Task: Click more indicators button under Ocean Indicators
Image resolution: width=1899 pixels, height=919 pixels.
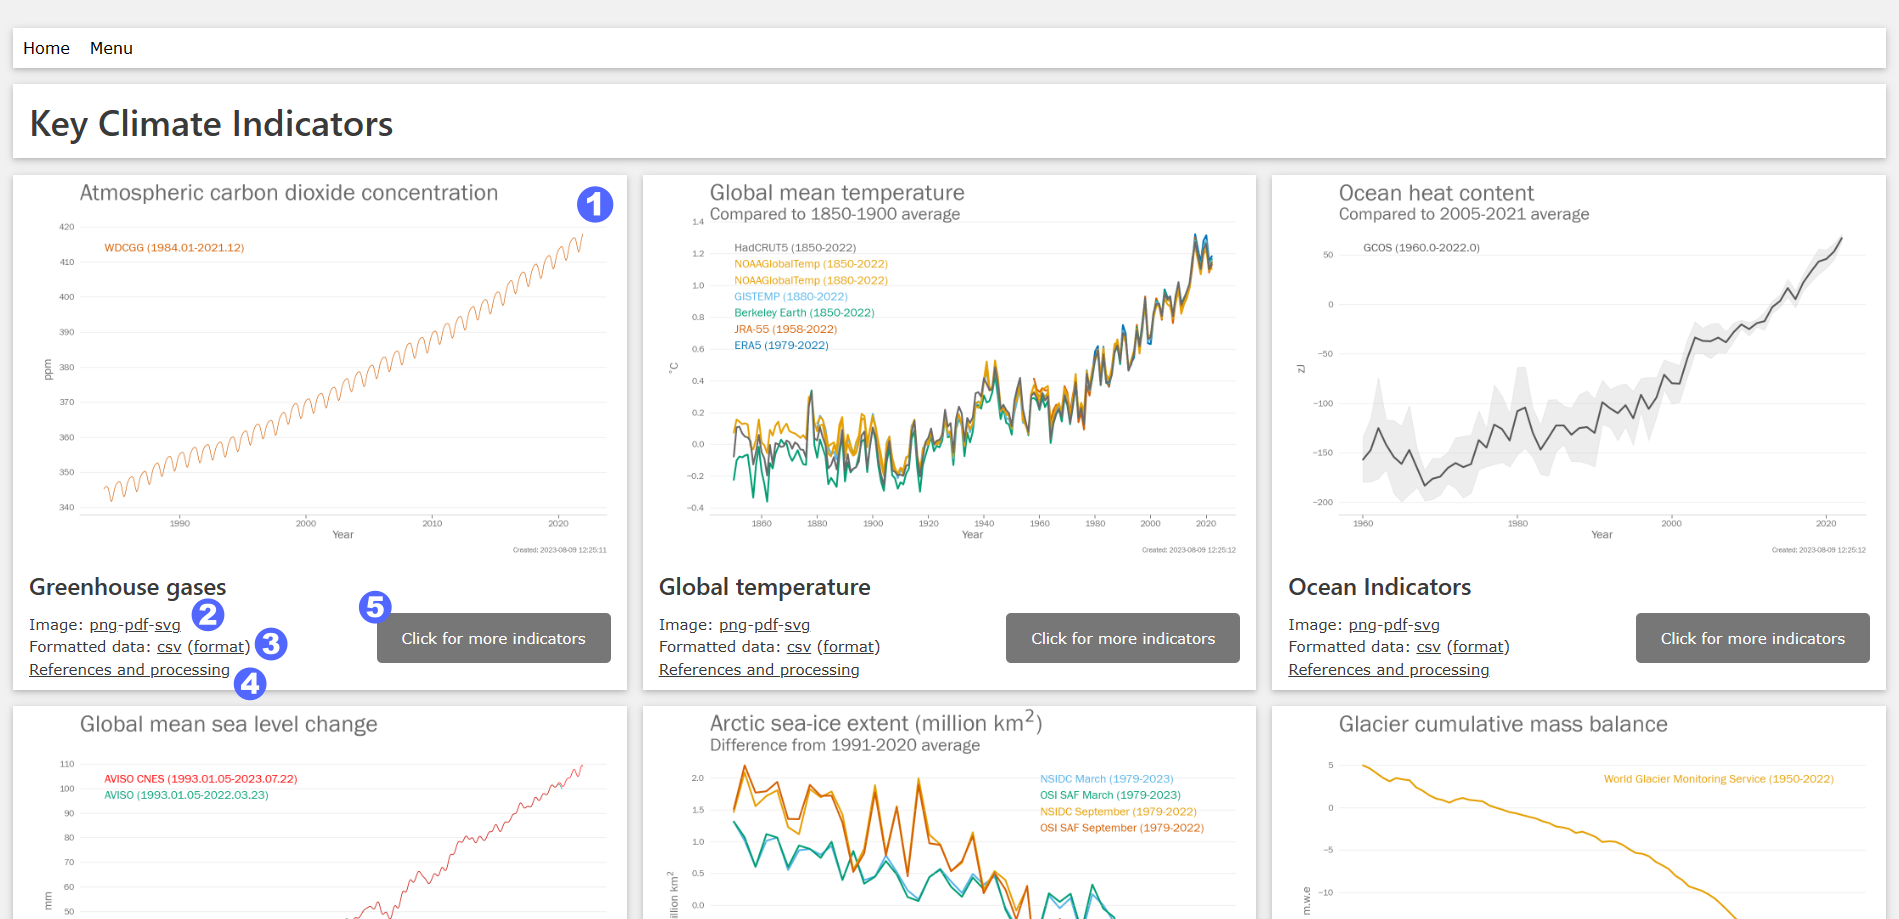Action: pos(1752,638)
